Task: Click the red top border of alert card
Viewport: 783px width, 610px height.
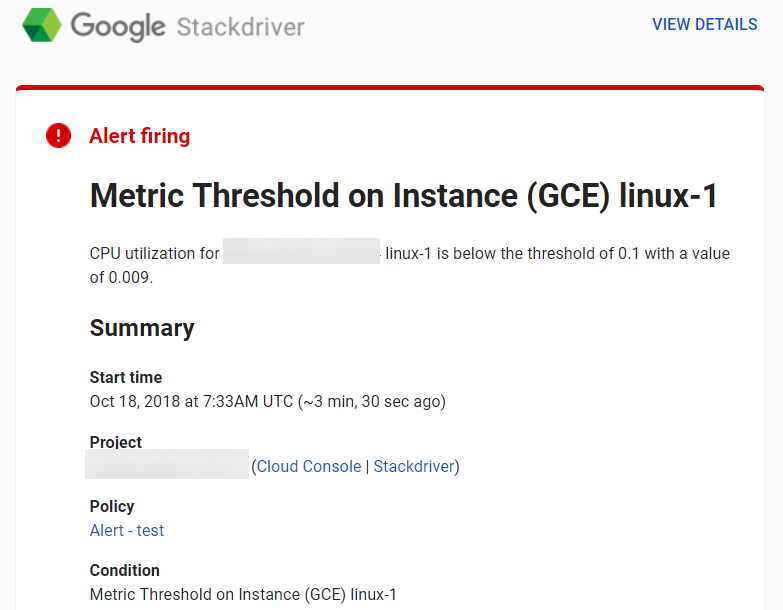Action: tap(390, 88)
